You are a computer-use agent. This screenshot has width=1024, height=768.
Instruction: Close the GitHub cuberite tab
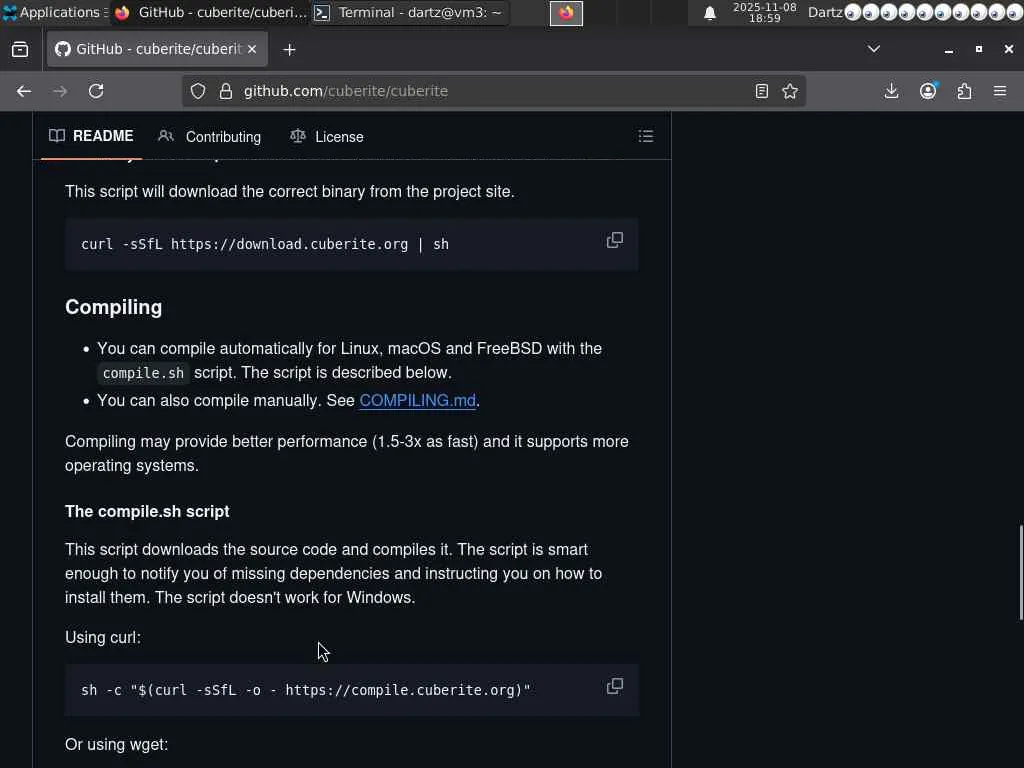(252, 50)
